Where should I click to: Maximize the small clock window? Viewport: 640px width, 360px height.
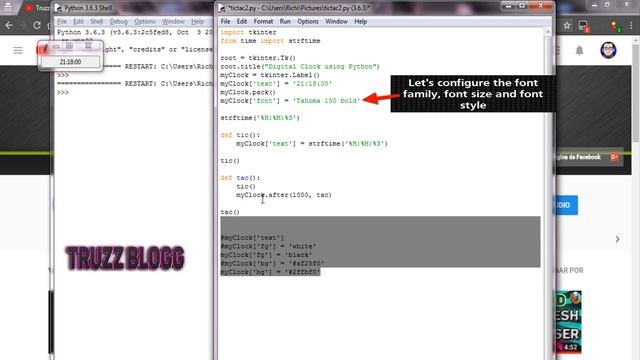(70, 46)
